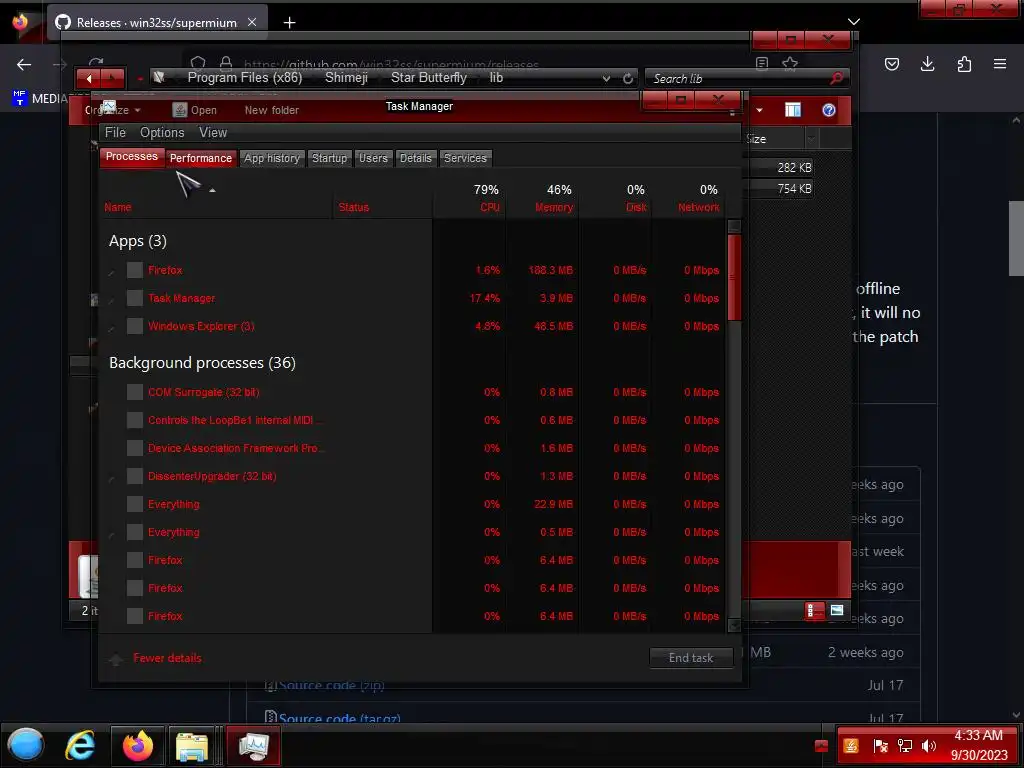Screen dimensions: 1024x768
Task: Expand the Task Manager app entry chevron
Action: tap(112, 300)
